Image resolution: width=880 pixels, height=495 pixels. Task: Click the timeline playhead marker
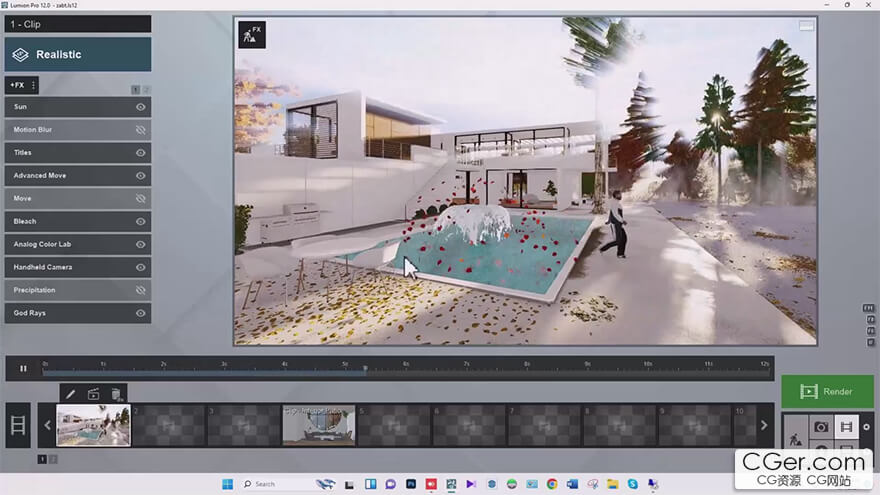[x=365, y=368]
